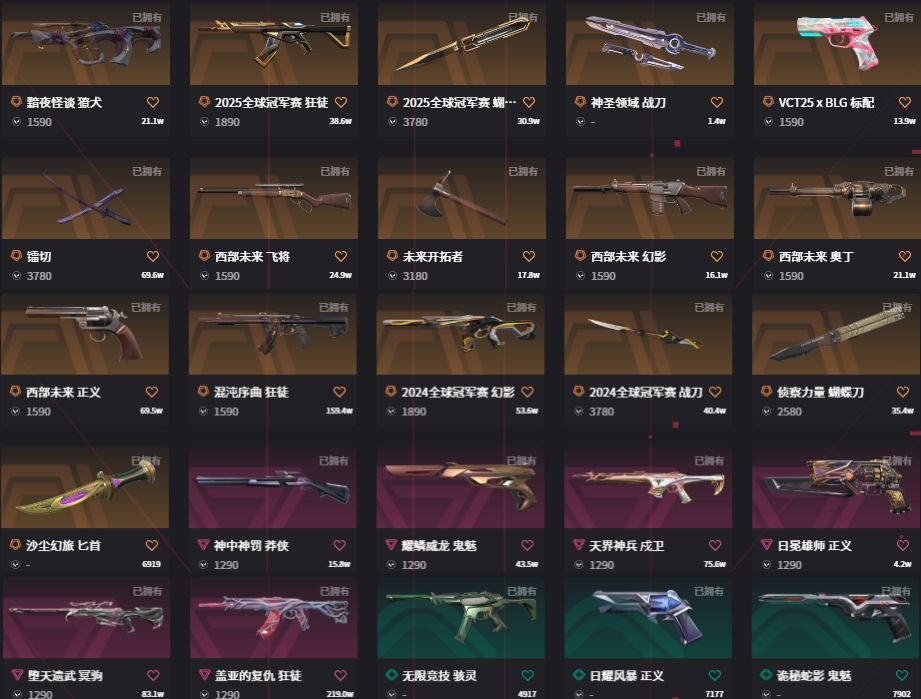The width and height of the screenshot is (921, 699).
Task: Select 2024全球冠军赛 幻影 skin name
Action: coord(458,392)
